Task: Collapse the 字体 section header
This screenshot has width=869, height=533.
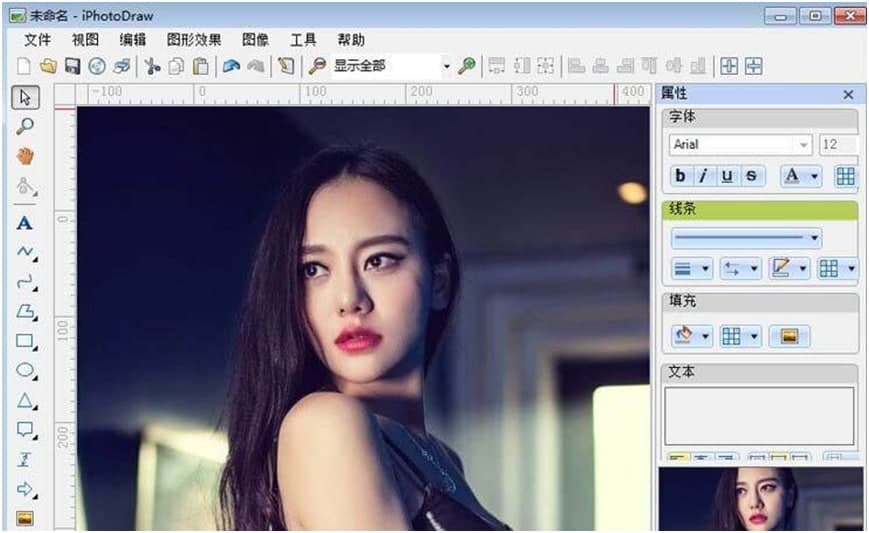Action: (x=760, y=117)
